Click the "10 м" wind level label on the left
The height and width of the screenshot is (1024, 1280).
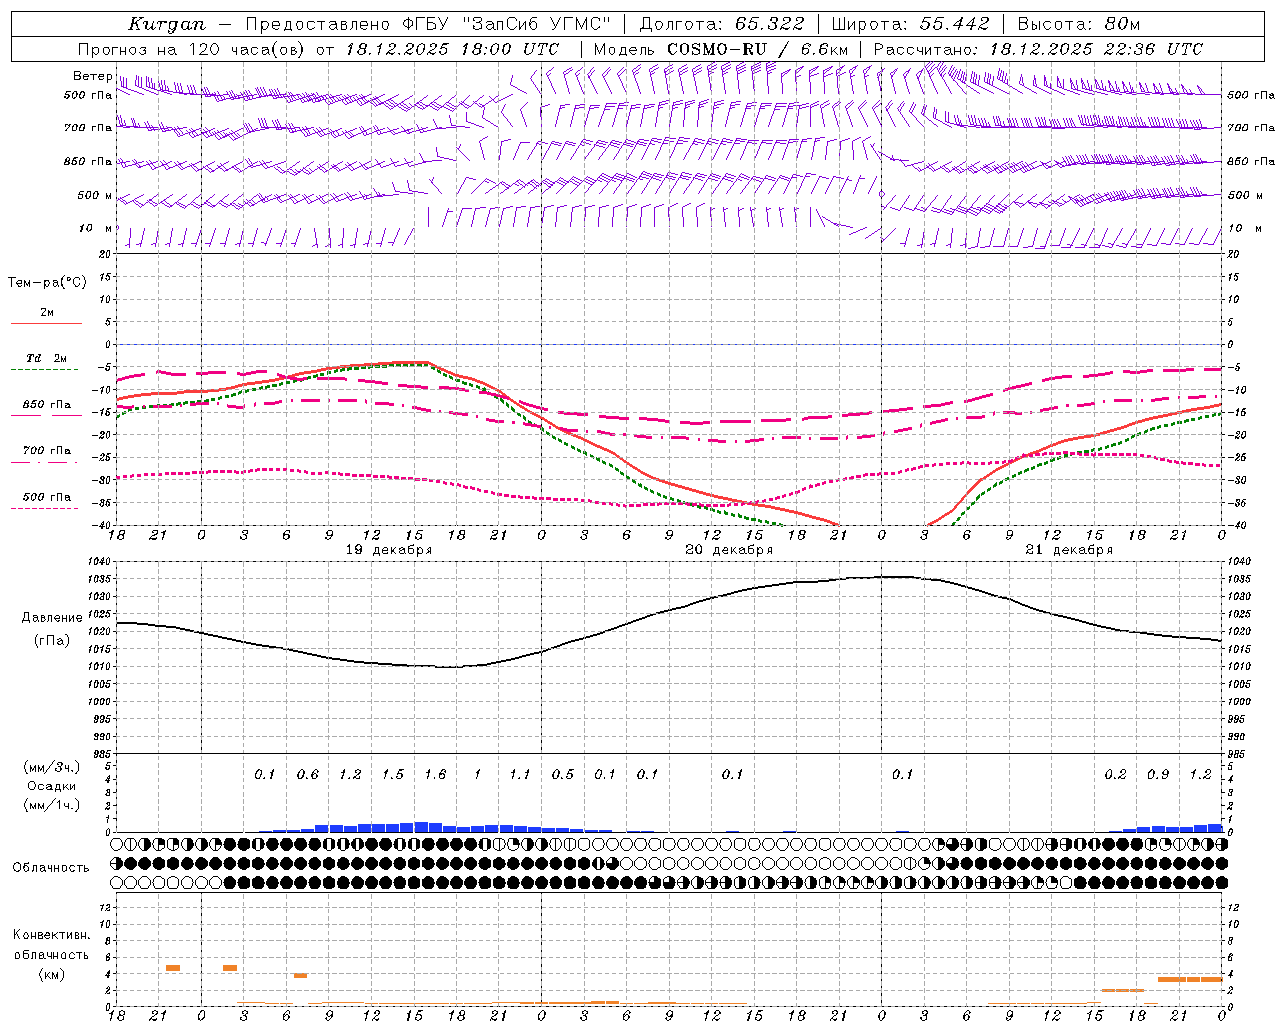[x=96, y=229]
